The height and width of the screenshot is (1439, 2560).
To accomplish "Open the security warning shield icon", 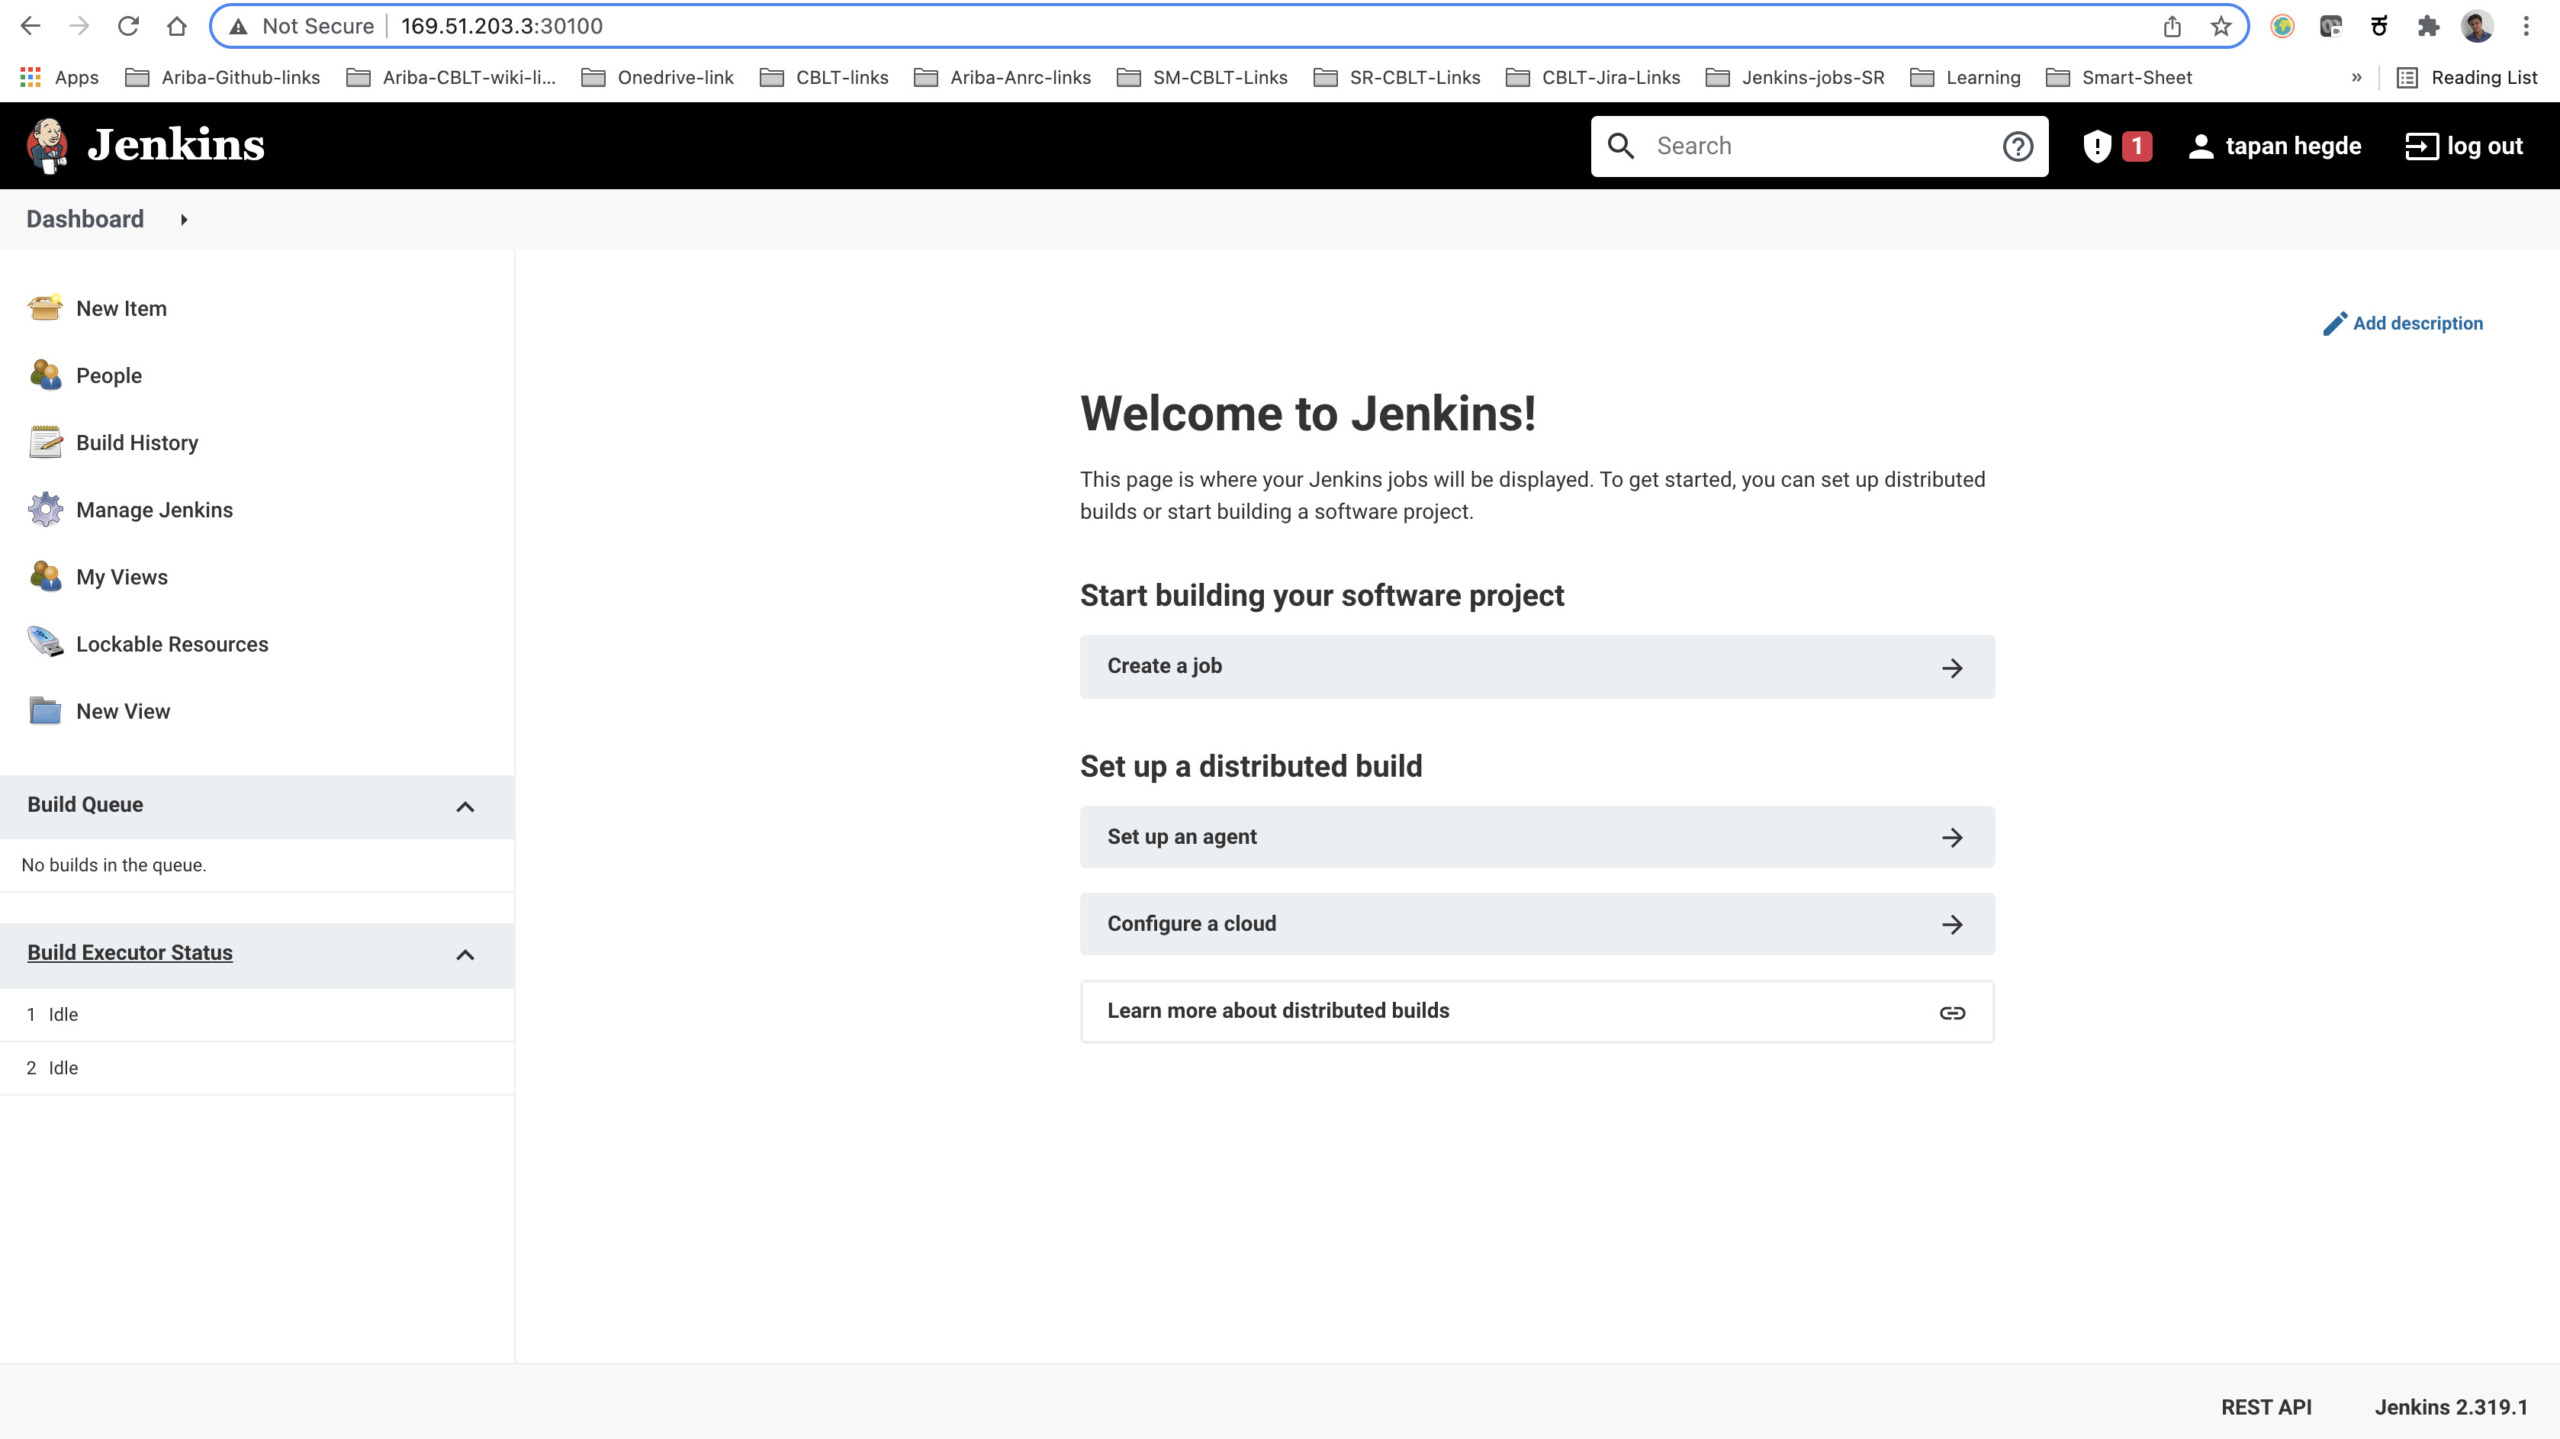I will [x=2096, y=146].
